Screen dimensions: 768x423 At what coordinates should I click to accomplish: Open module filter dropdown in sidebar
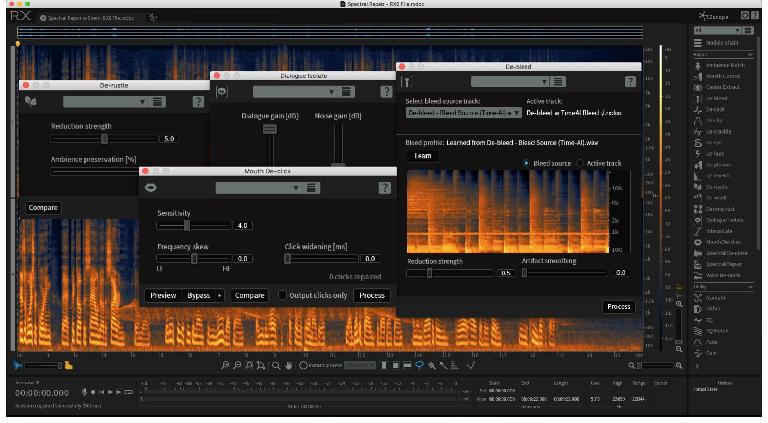pyautogui.click(x=717, y=30)
